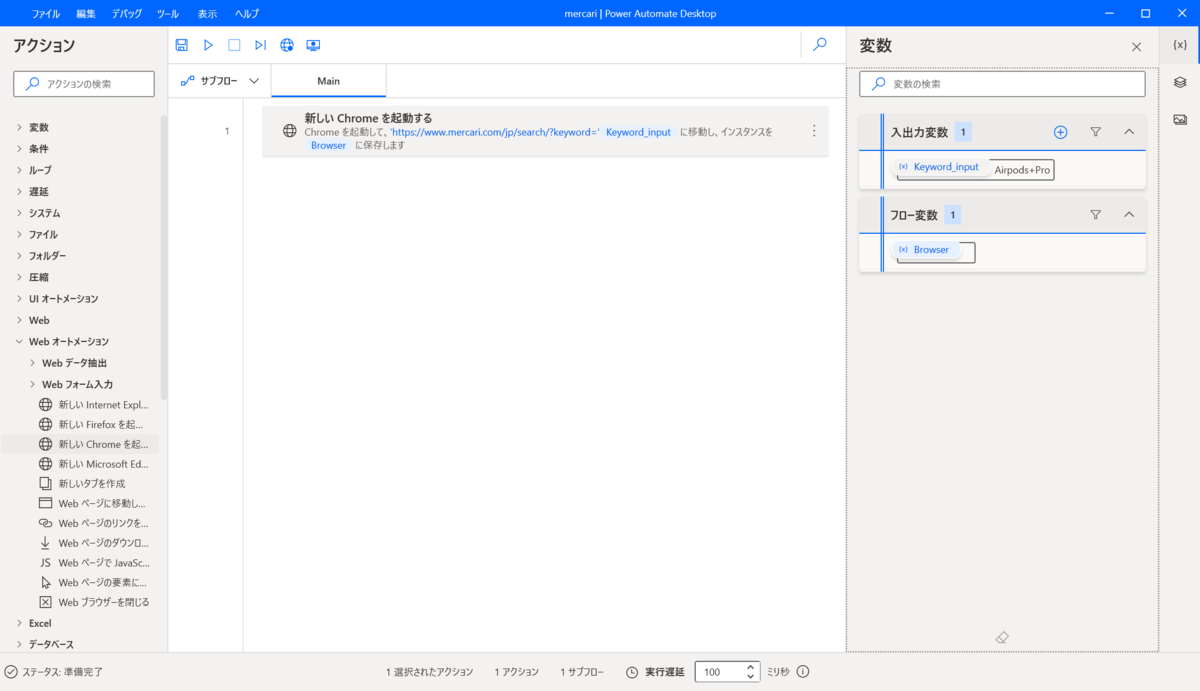Open the ファイル menu

pos(45,14)
